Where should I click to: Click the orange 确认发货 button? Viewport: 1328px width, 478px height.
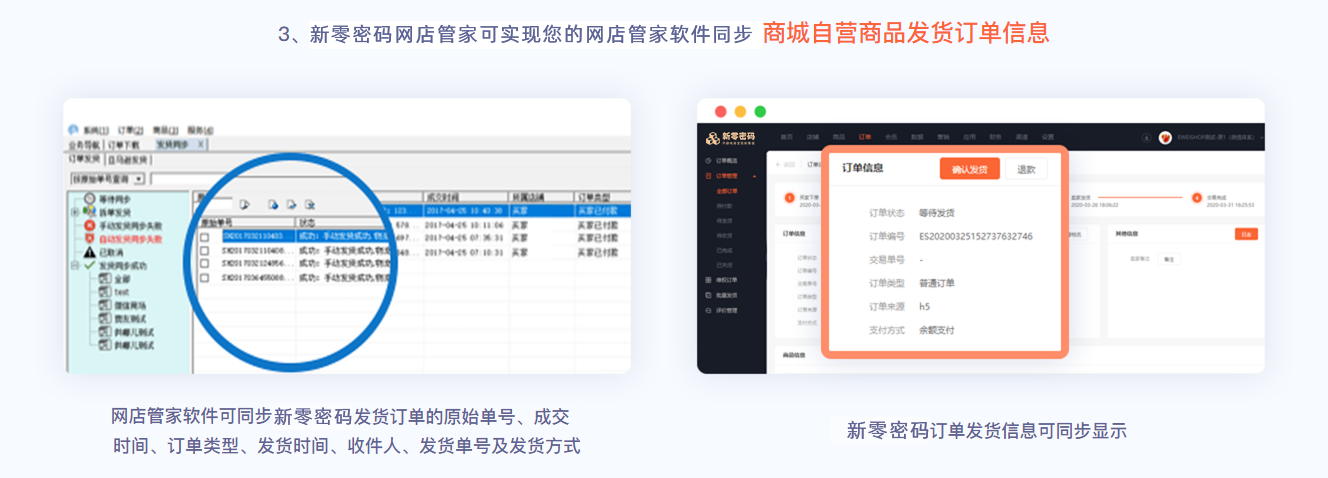click(x=969, y=169)
